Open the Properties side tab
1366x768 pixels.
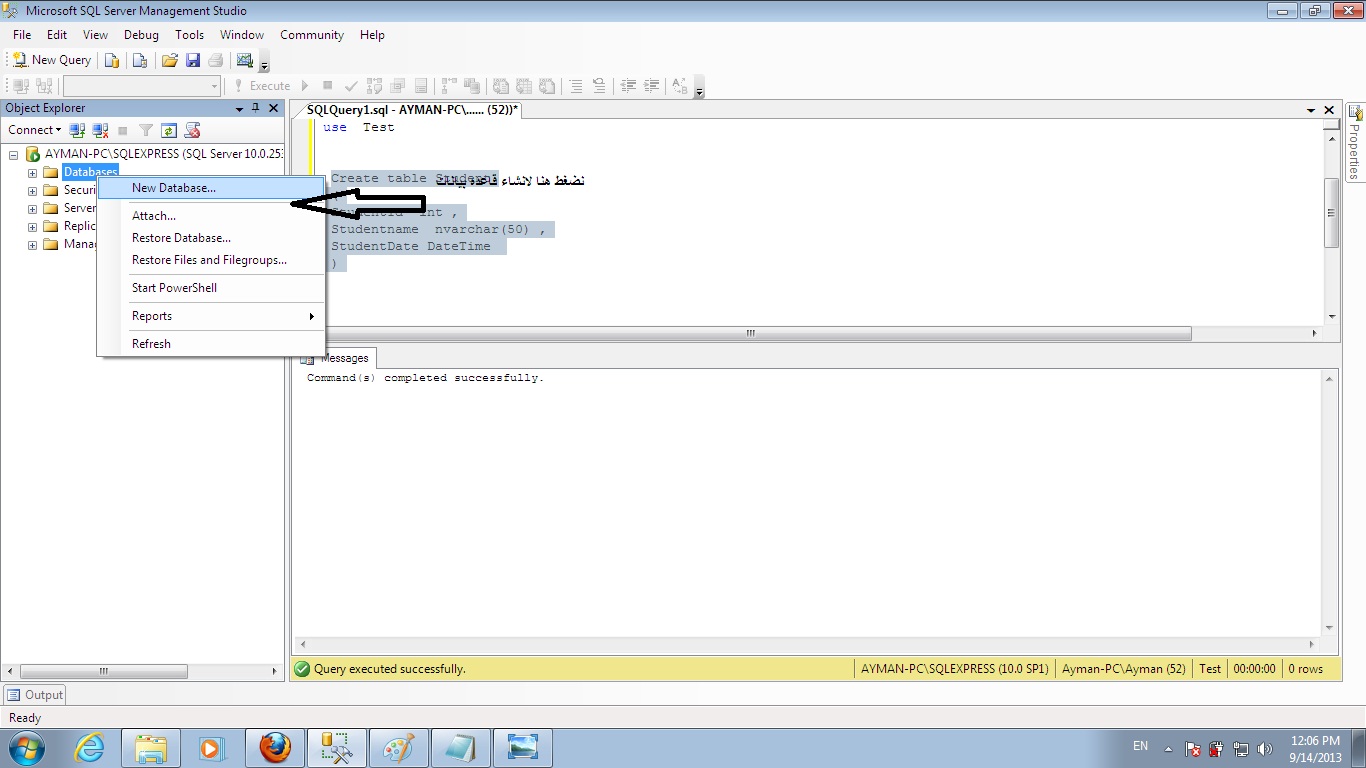click(x=1355, y=142)
